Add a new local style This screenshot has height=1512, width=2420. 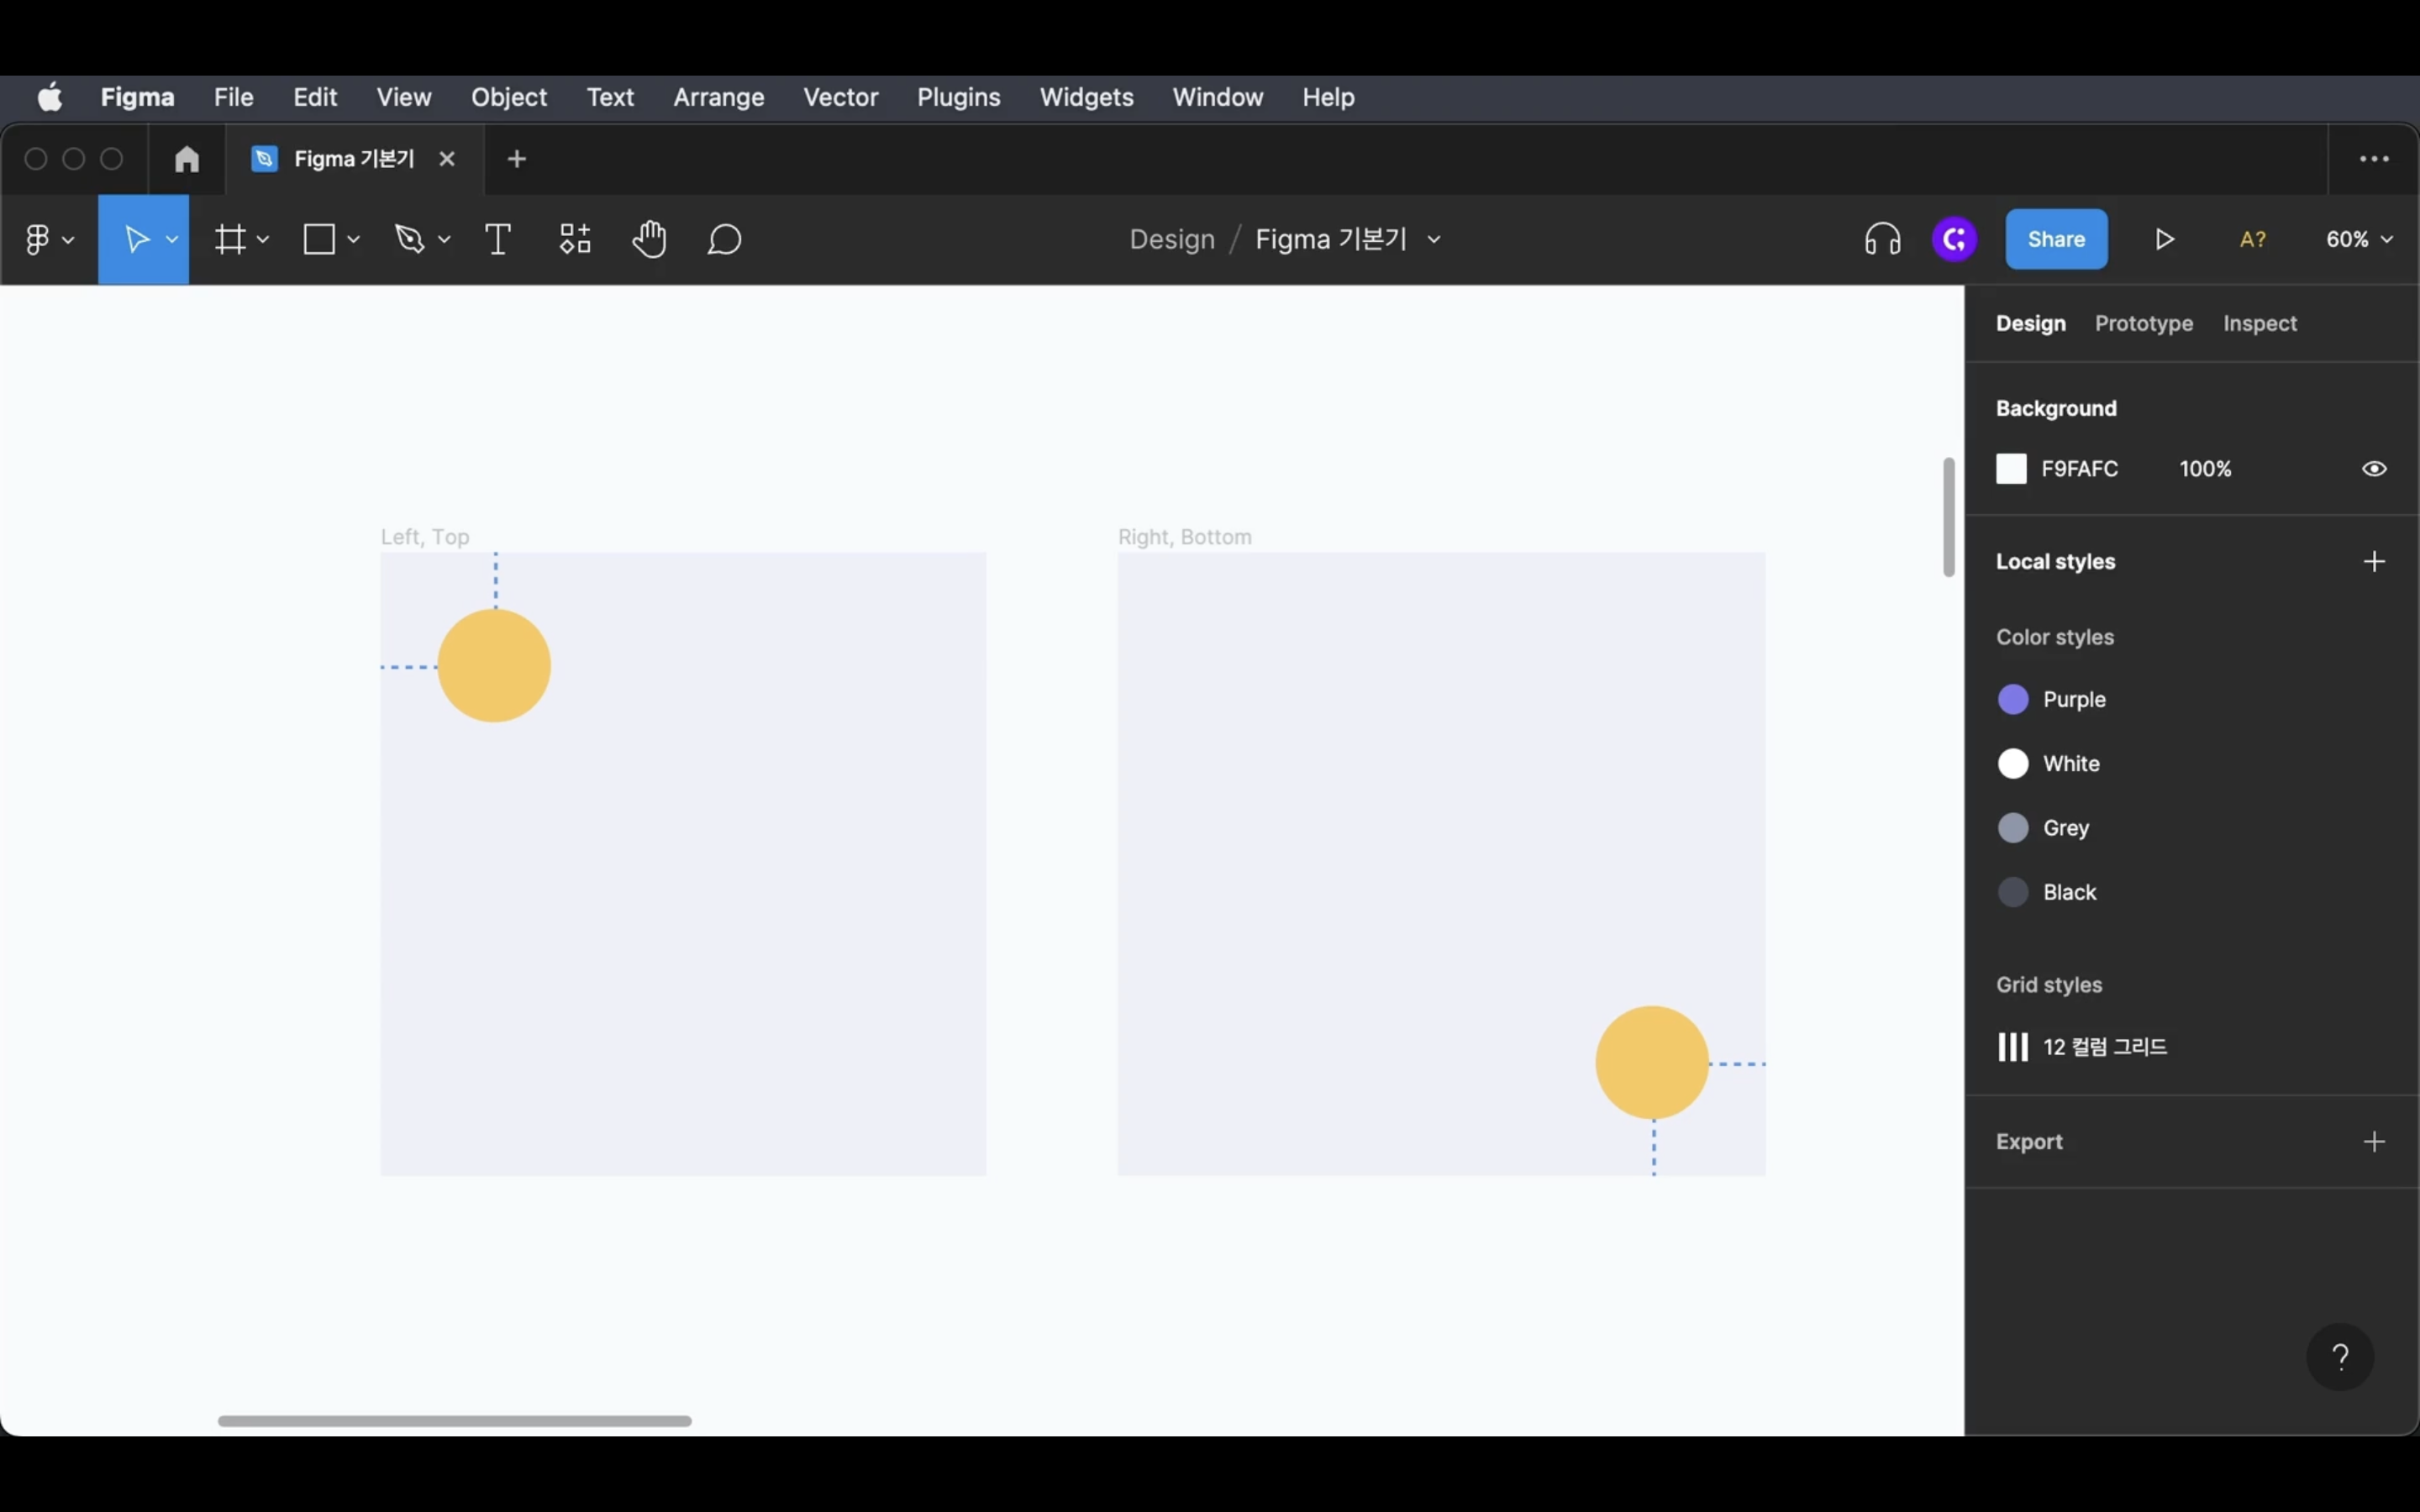(x=2374, y=562)
